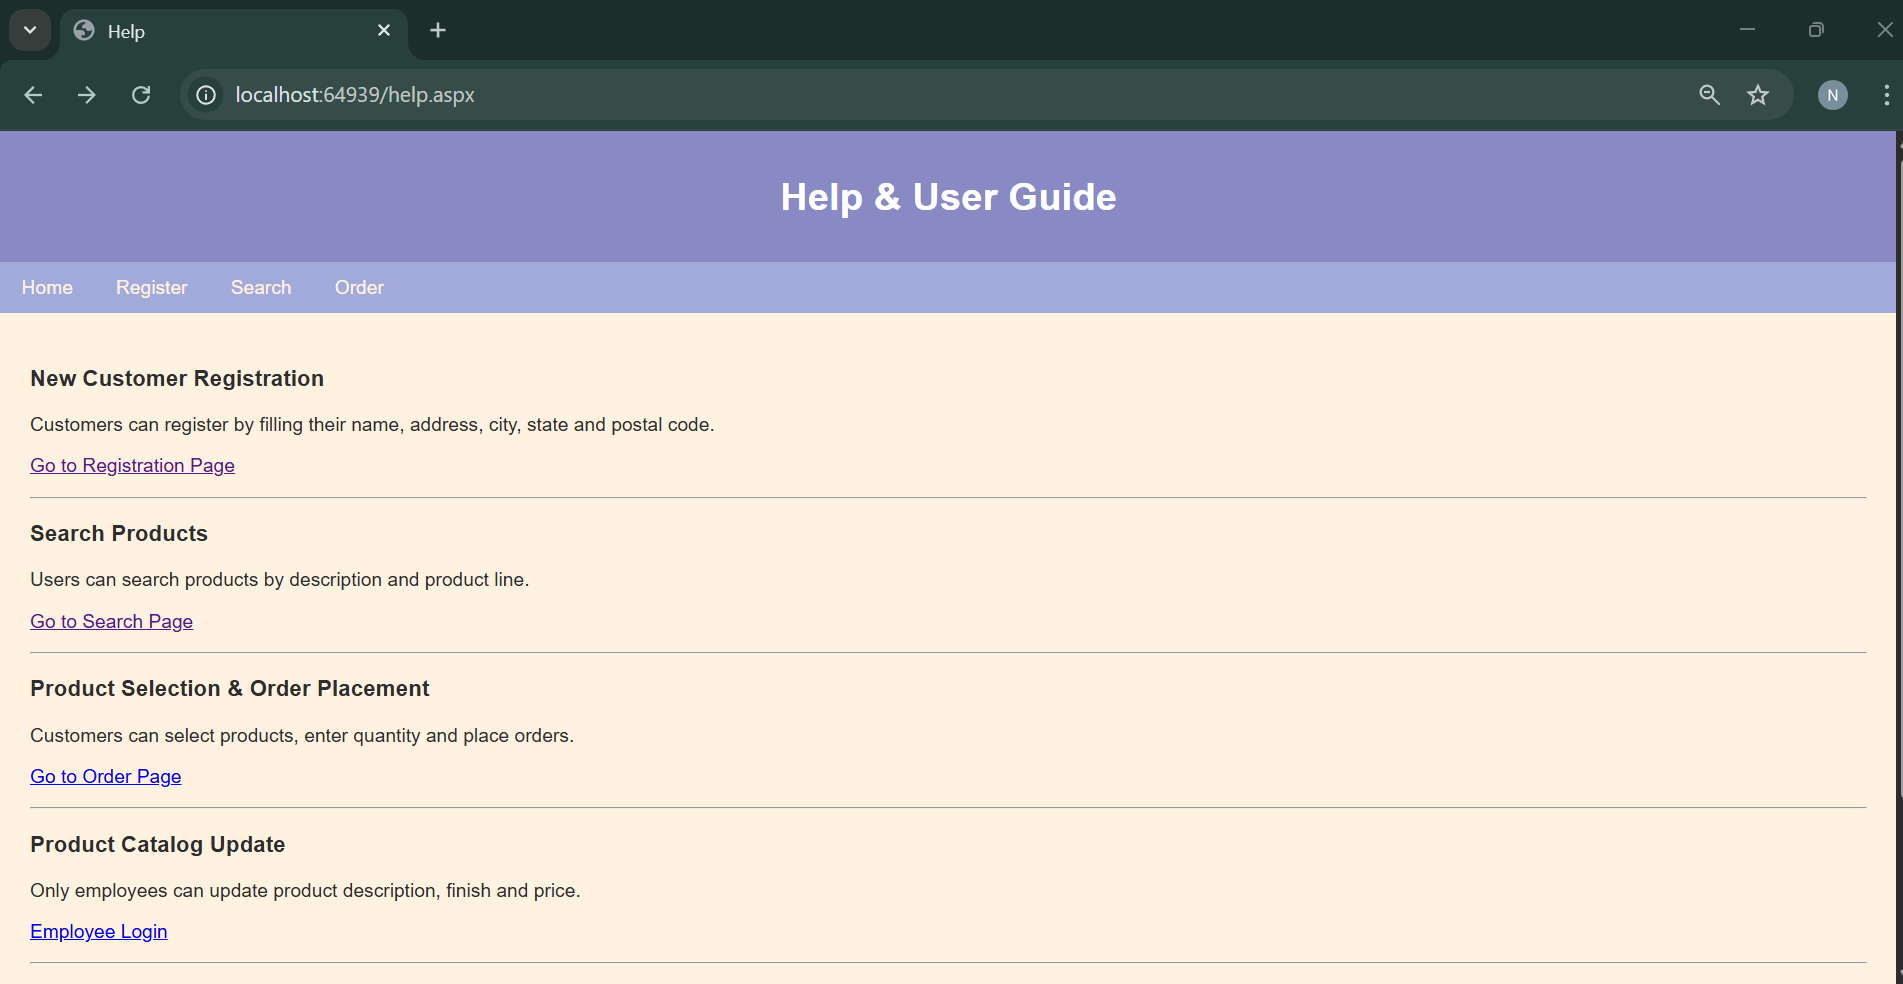Select Order in the navigation bar
The width and height of the screenshot is (1903, 984).
(x=358, y=288)
